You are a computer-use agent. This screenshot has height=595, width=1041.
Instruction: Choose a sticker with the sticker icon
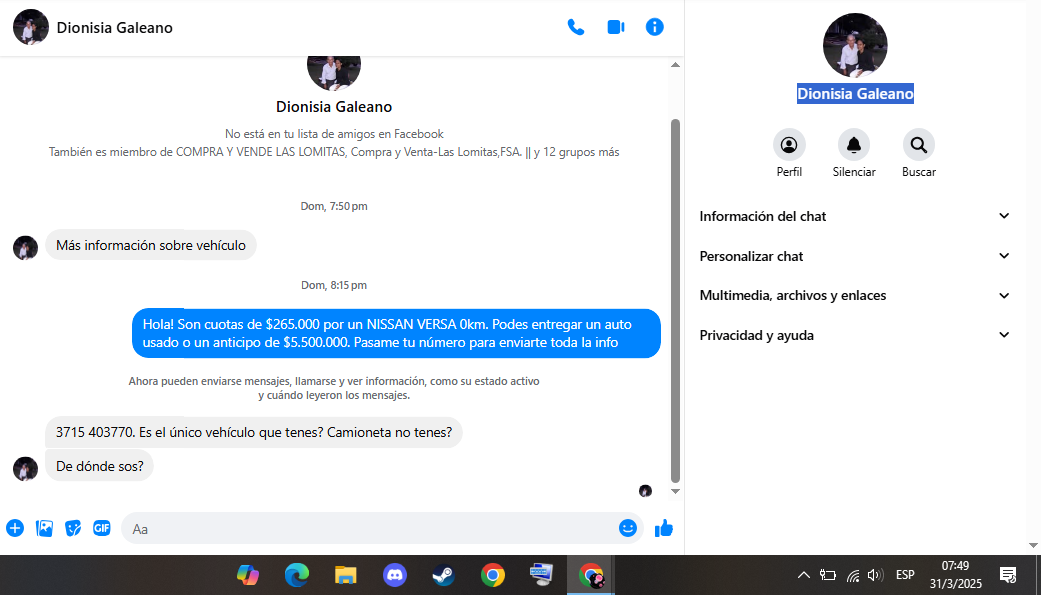pyautogui.click(x=73, y=529)
